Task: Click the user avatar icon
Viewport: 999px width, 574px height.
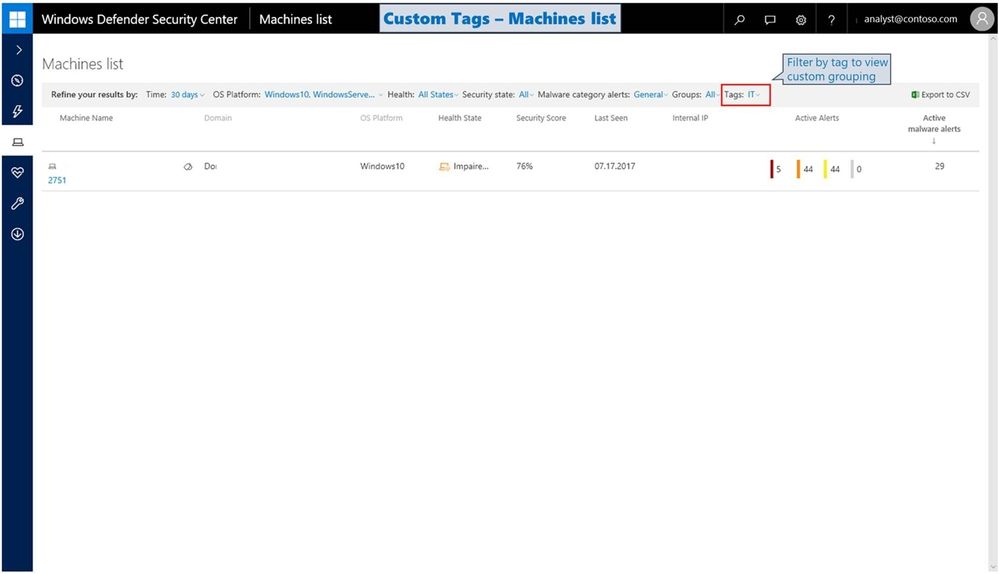Action: coord(982,19)
